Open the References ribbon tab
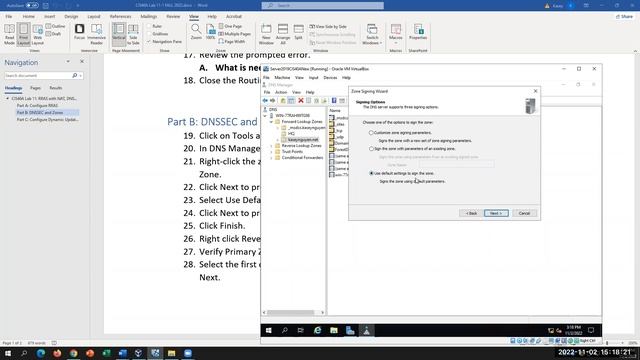The height and width of the screenshot is (360, 640). (120, 16)
